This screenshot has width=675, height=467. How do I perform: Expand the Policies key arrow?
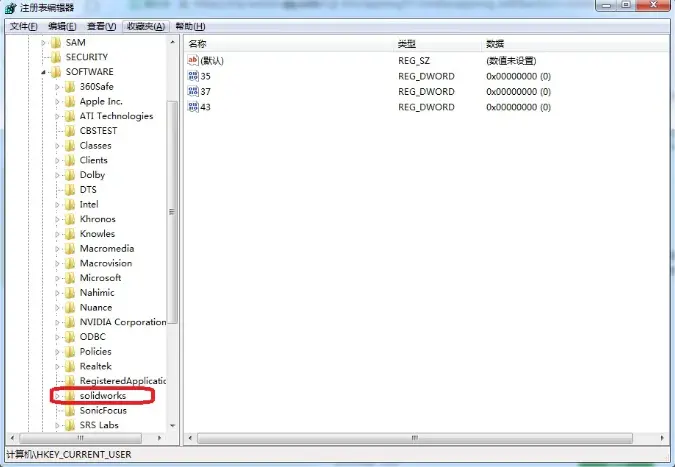click(x=57, y=352)
